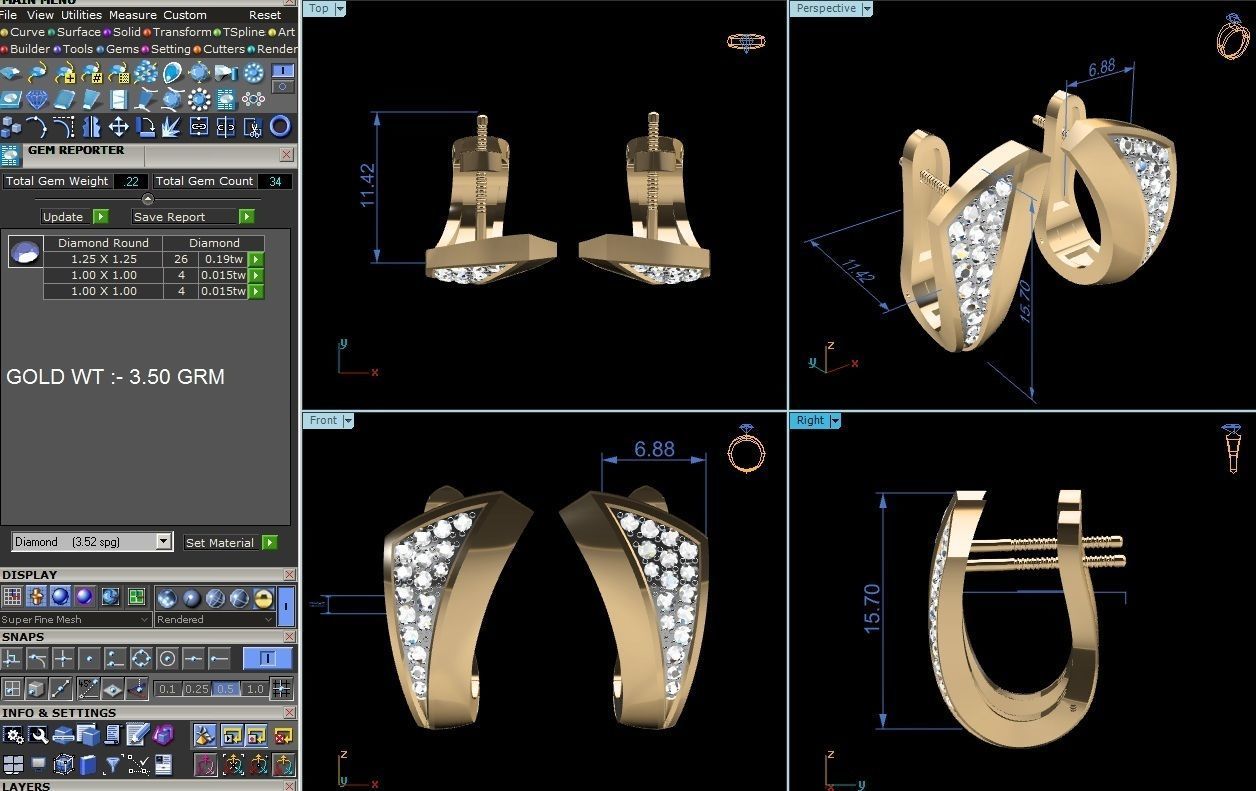
Task: Toggle the grid snap crosshatch icon
Action: pyautogui.click(x=282, y=688)
